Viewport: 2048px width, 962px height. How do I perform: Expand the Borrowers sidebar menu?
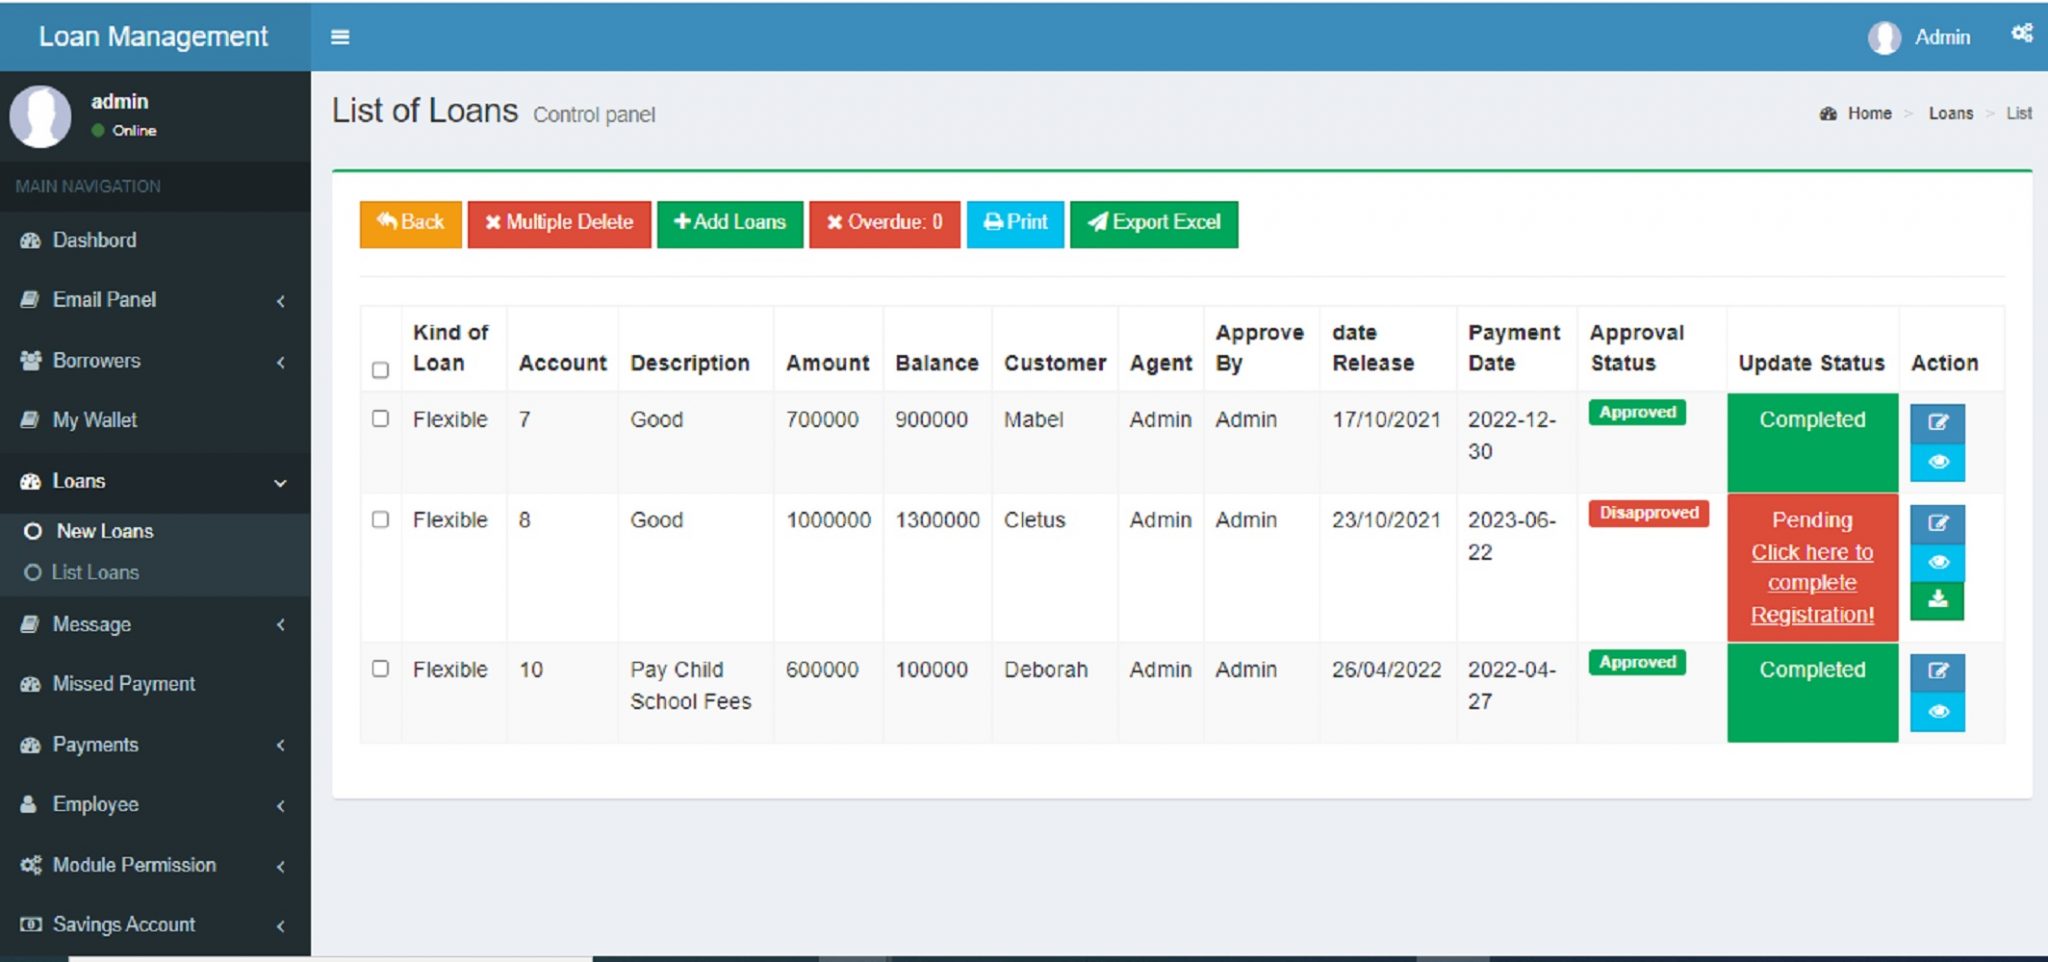pos(96,361)
